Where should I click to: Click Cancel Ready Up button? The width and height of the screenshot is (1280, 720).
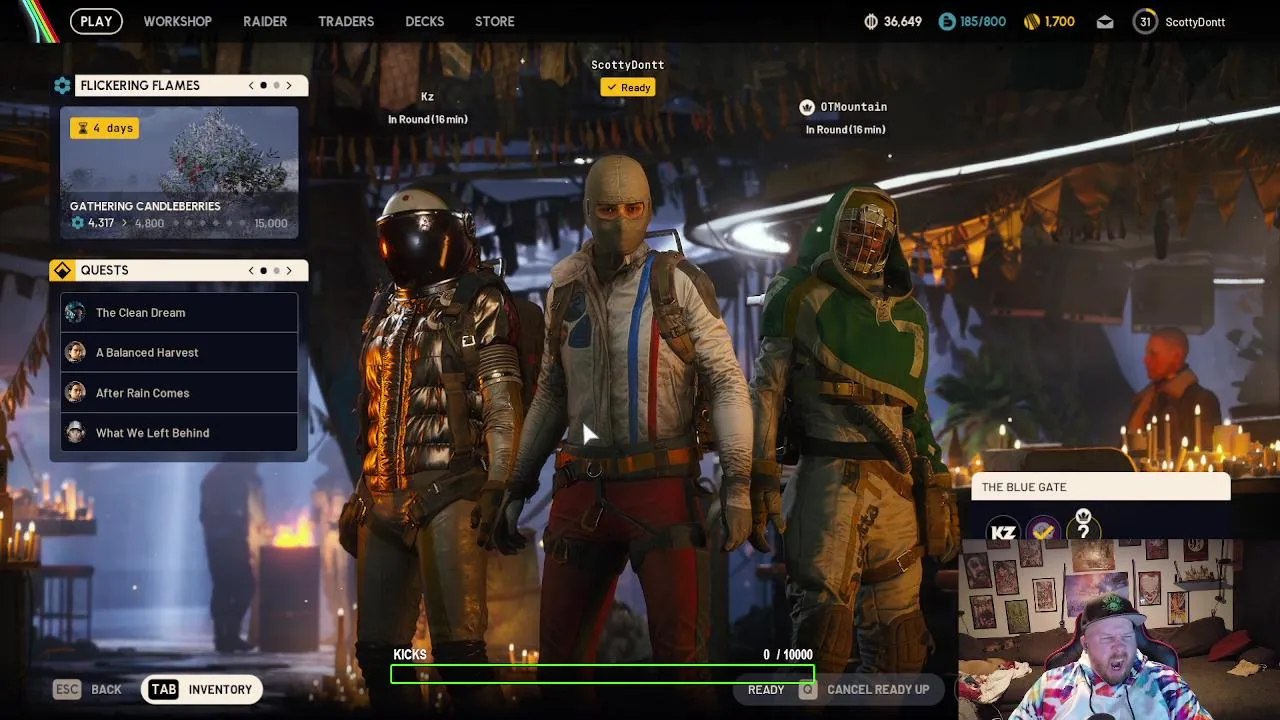pos(865,689)
